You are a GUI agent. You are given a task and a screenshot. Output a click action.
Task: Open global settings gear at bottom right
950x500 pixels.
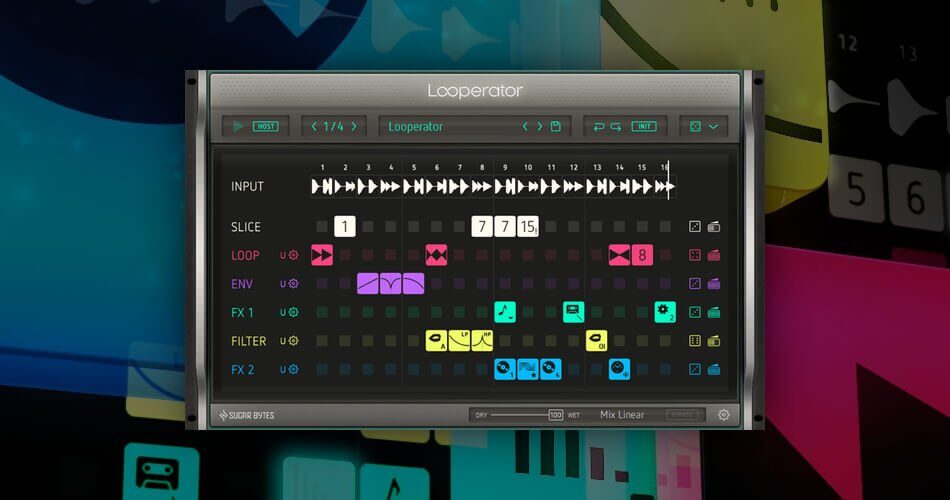(x=724, y=415)
